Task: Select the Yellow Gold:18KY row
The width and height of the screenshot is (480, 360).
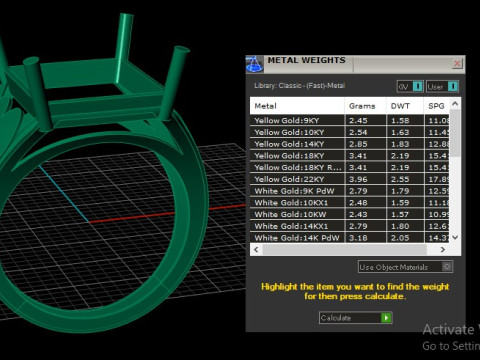Action: (350, 156)
